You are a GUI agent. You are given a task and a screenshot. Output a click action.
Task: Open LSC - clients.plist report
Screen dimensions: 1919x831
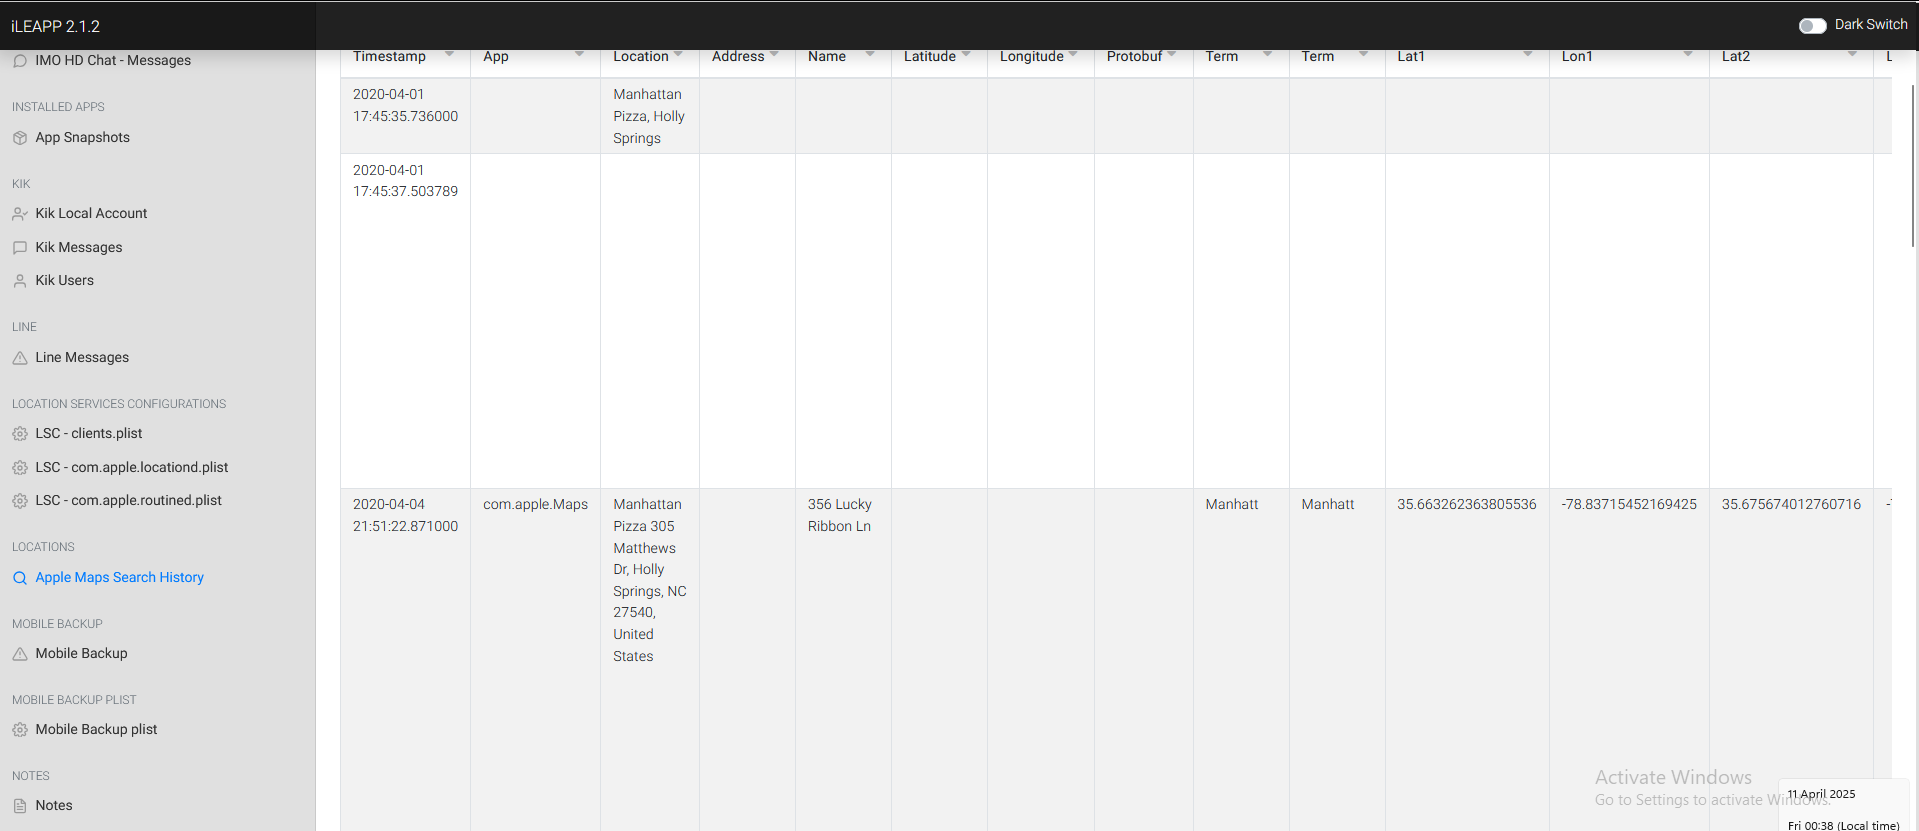[x=89, y=433]
